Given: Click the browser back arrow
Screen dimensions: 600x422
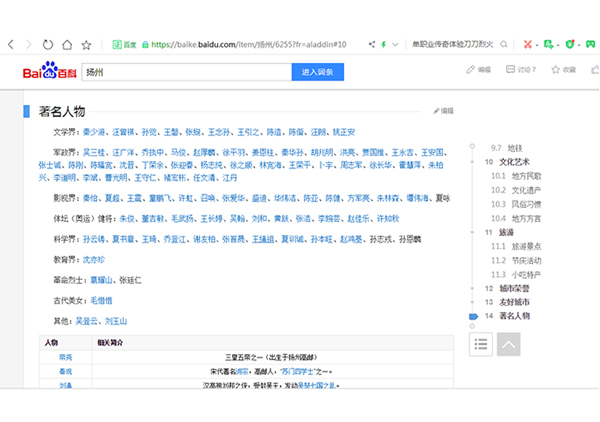Looking at the screenshot, I should (x=10, y=45).
